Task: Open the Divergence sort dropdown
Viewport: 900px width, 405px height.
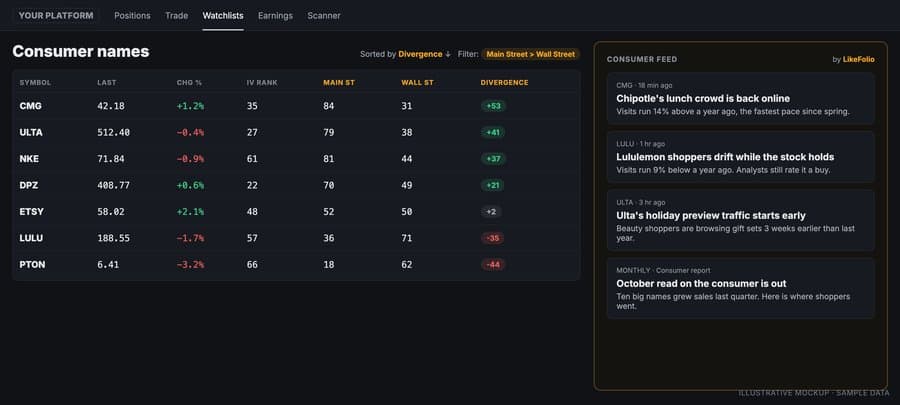Action: [424, 54]
